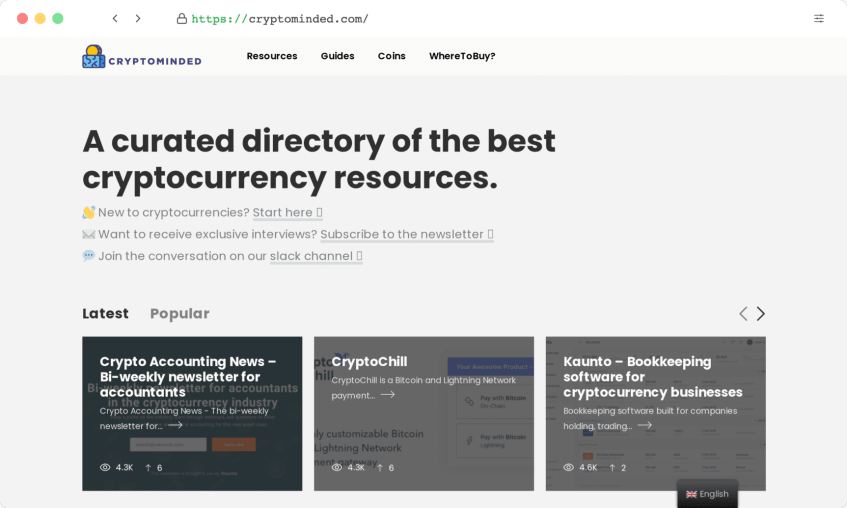The image size is (847, 508).
Task: Click the arrow after Kaunto description
Action: 644,425
